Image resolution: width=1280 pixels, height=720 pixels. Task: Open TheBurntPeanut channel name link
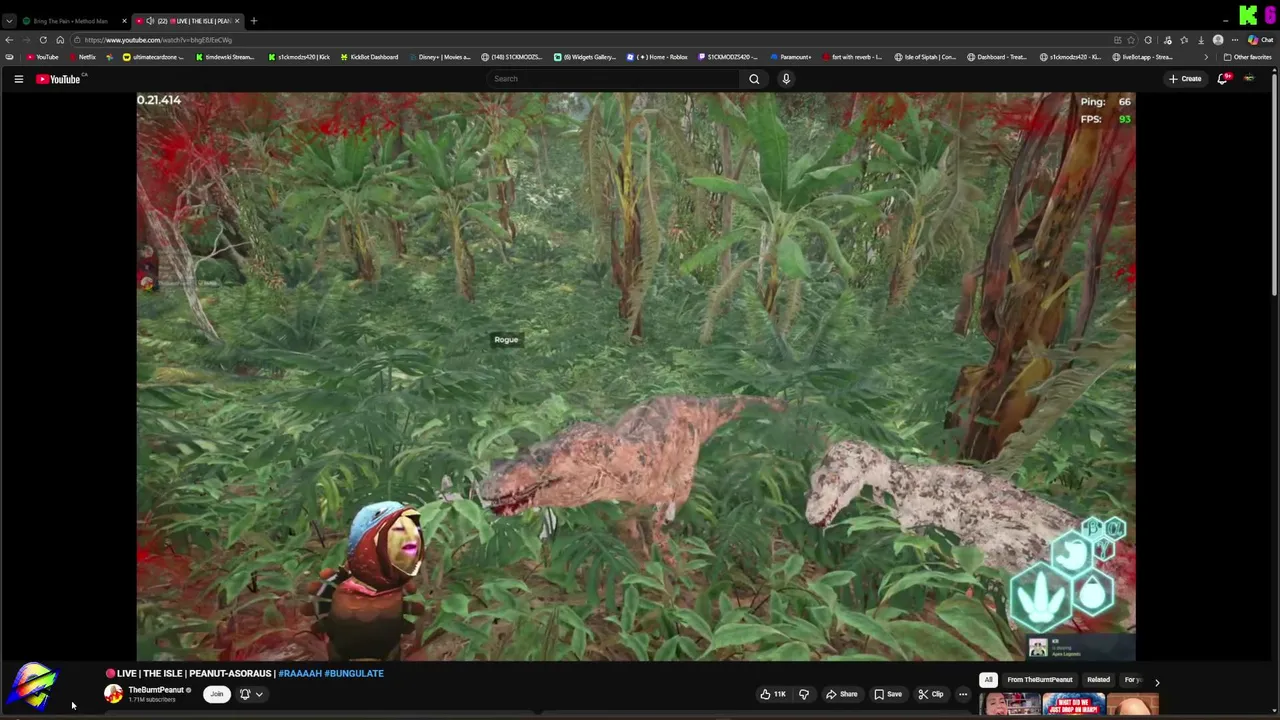(156, 690)
